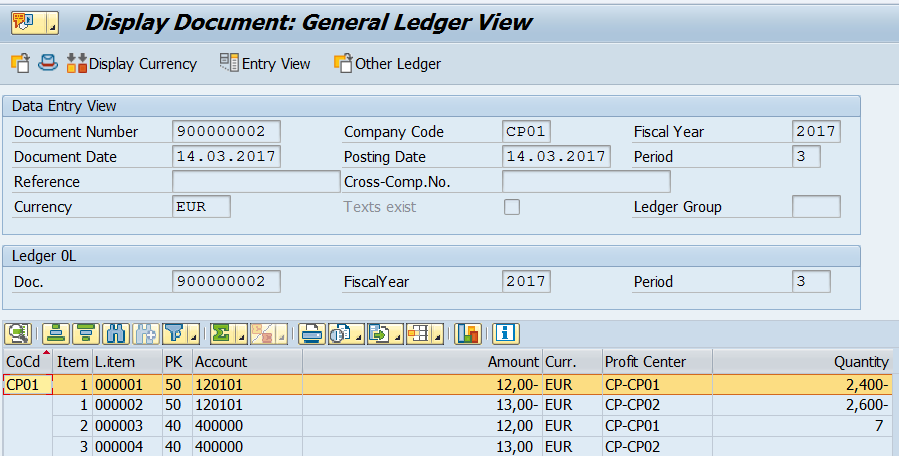Click the Period field in Data Entry View

tap(806, 156)
